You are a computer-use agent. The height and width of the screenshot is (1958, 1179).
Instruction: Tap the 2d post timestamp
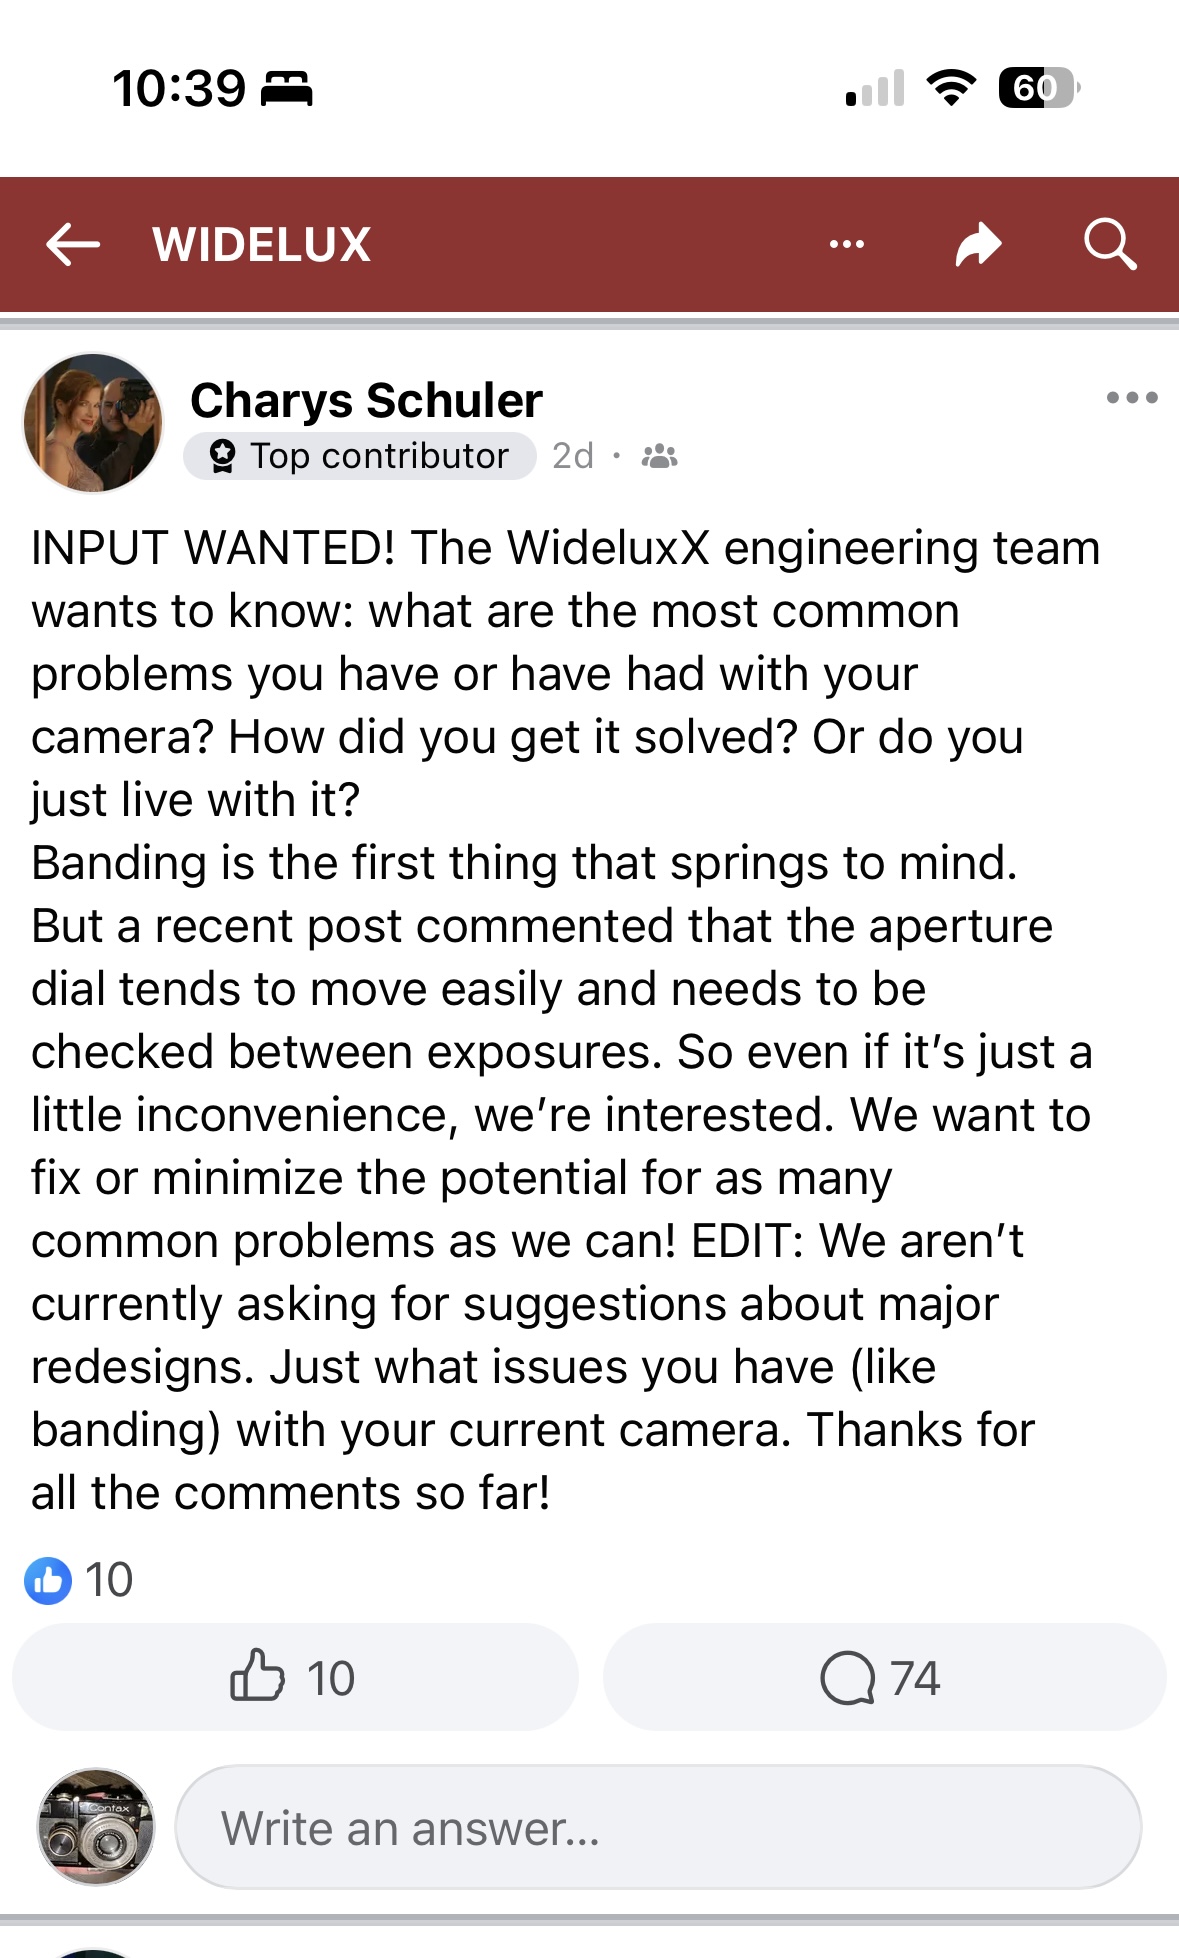tap(573, 457)
